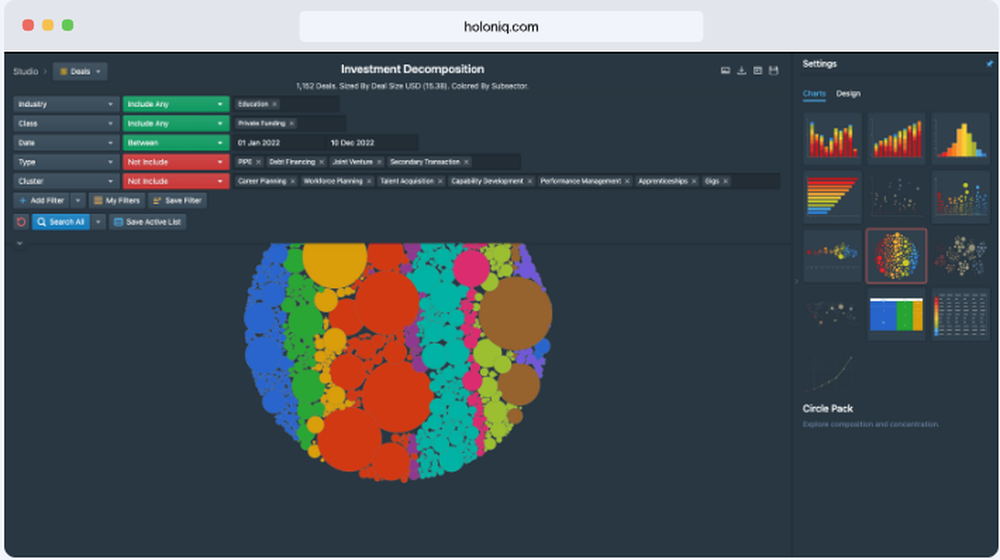Open My Filters
The image size is (1000, 560).
click(117, 200)
